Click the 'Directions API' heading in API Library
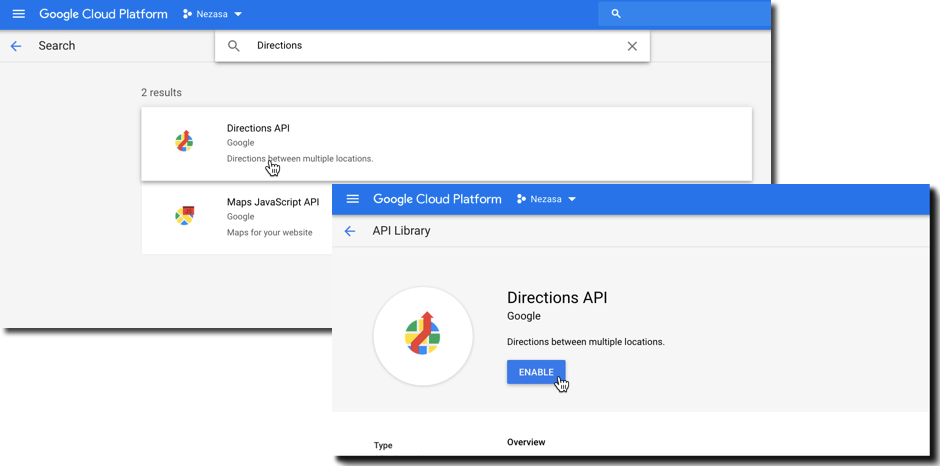This screenshot has width=940, height=466. pyautogui.click(x=558, y=297)
